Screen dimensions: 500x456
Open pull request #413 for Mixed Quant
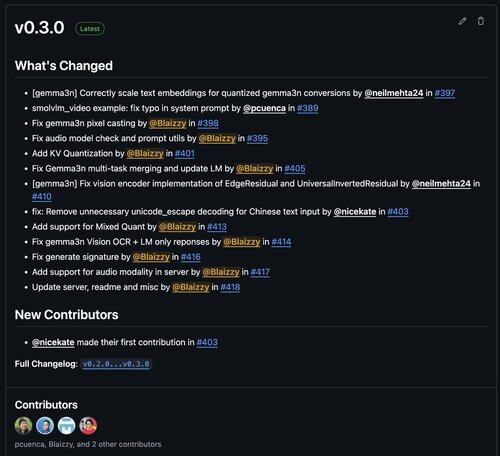pyautogui.click(x=217, y=227)
